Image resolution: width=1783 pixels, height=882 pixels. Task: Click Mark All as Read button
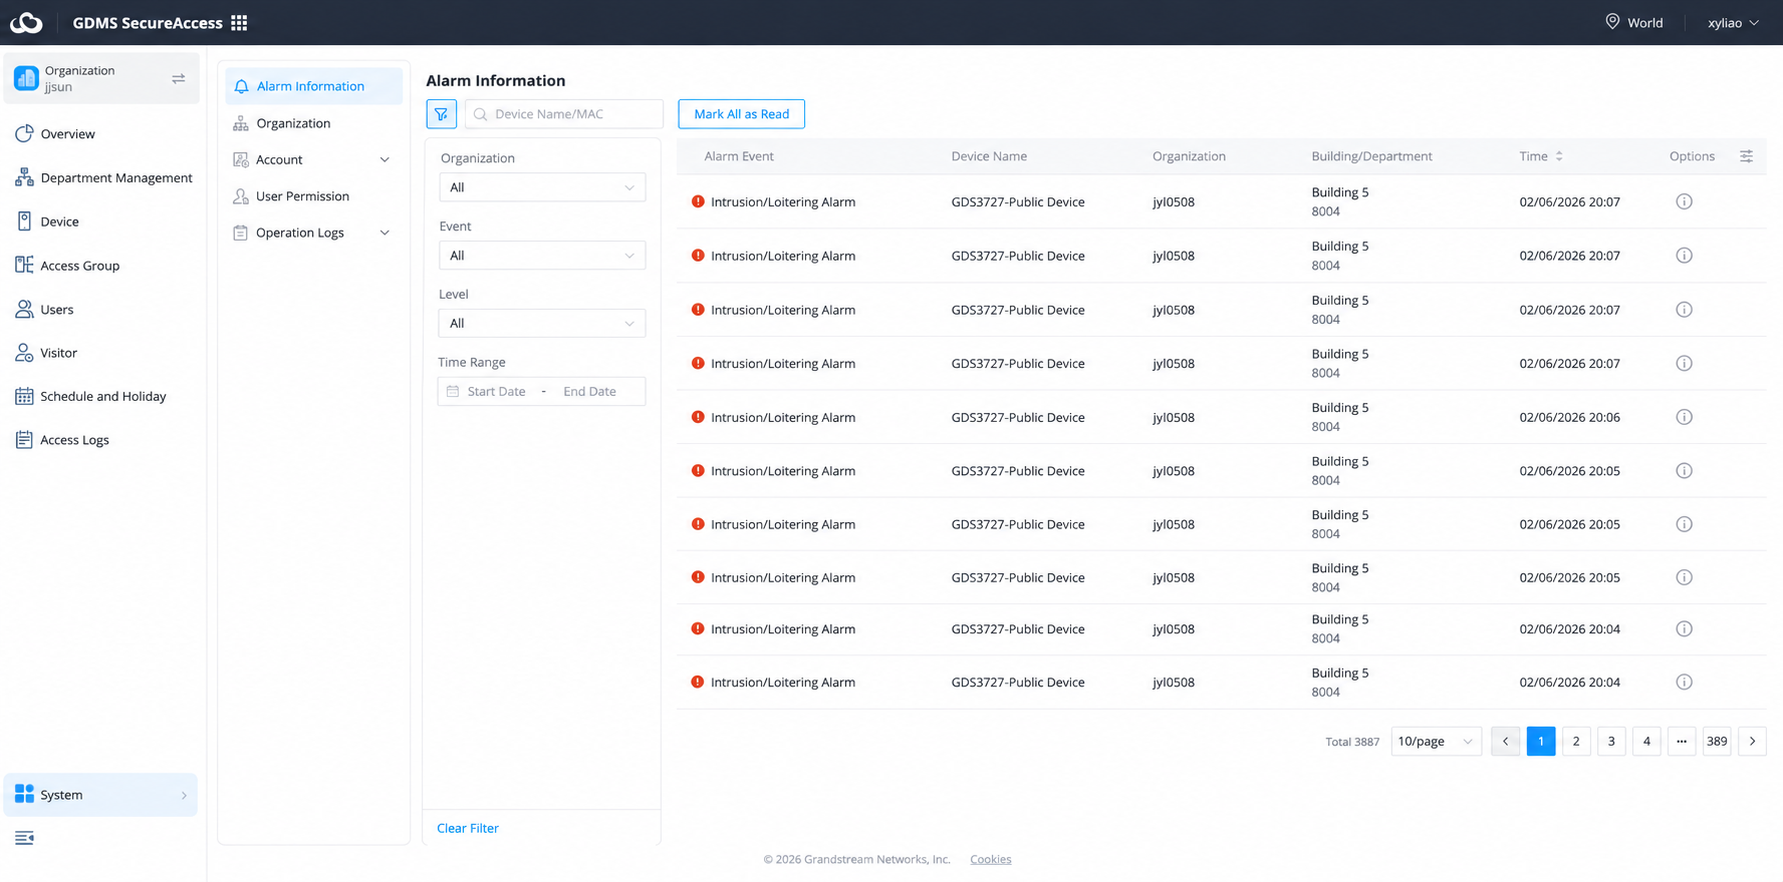click(x=741, y=114)
